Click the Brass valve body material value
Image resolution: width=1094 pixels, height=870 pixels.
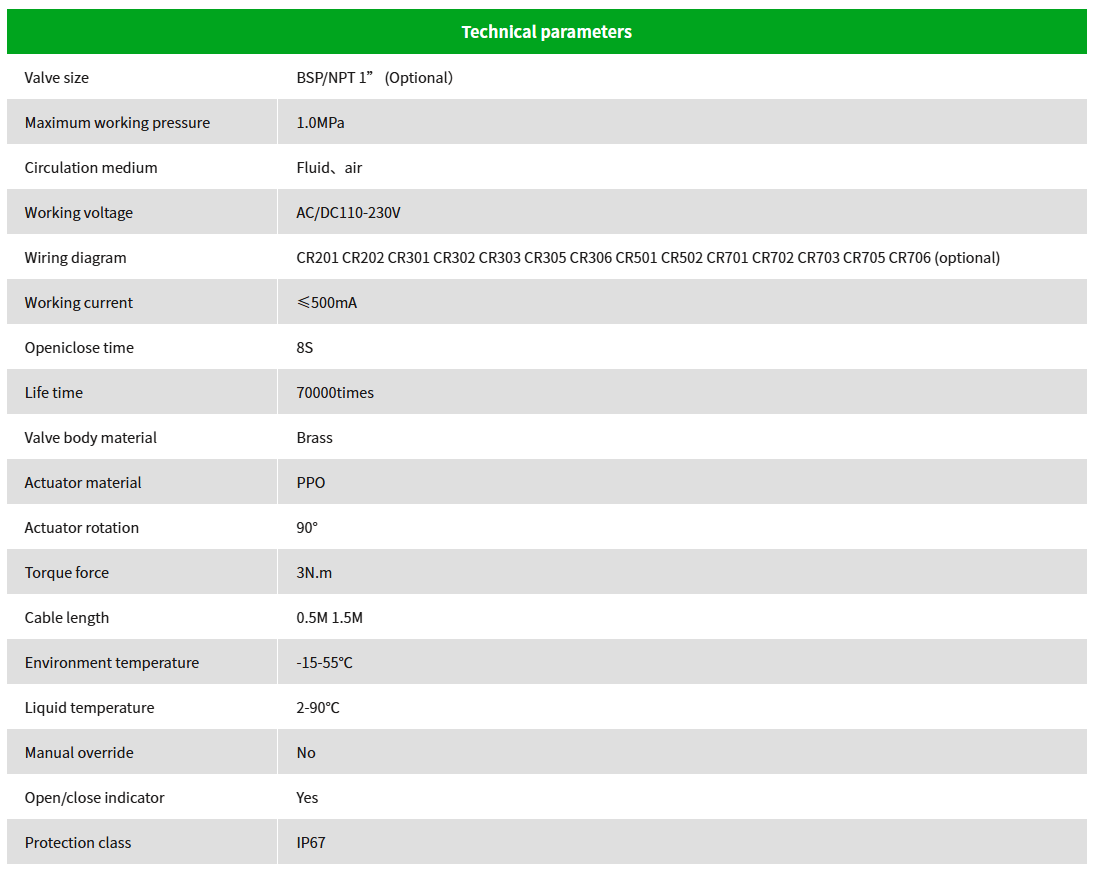pyautogui.click(x=314, y=438)
